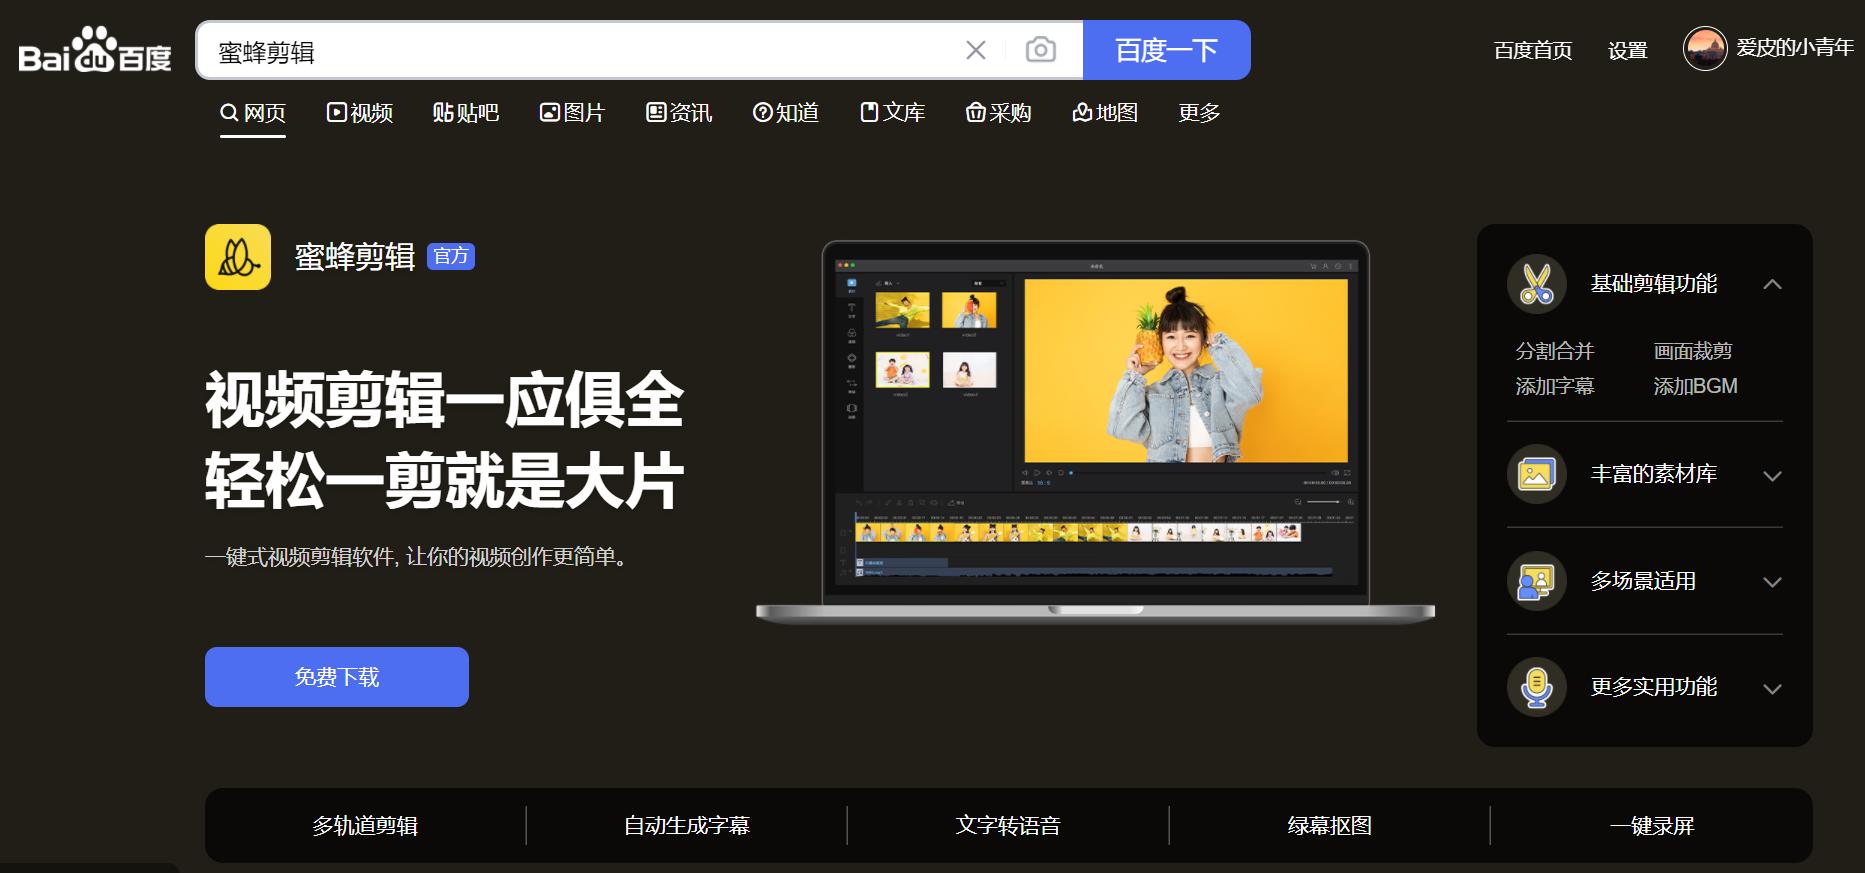Click the 免费下载 button

(x=337, y=677)
